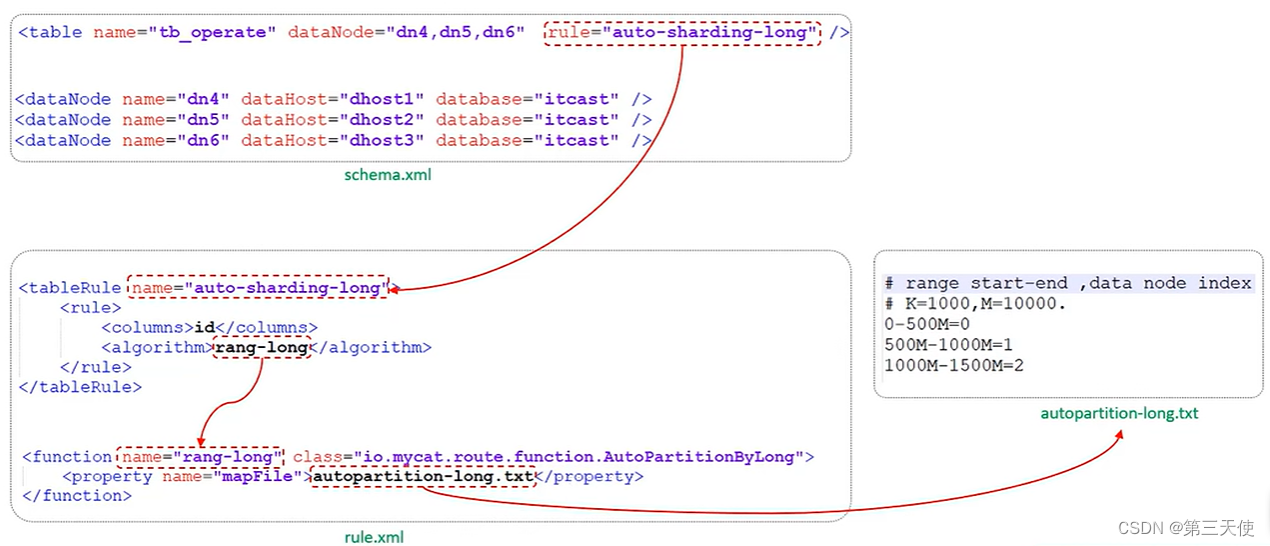1270x546 pixels.
Task: Click database "itcast" in the dn4 row
Action: [x=576, y=99]
